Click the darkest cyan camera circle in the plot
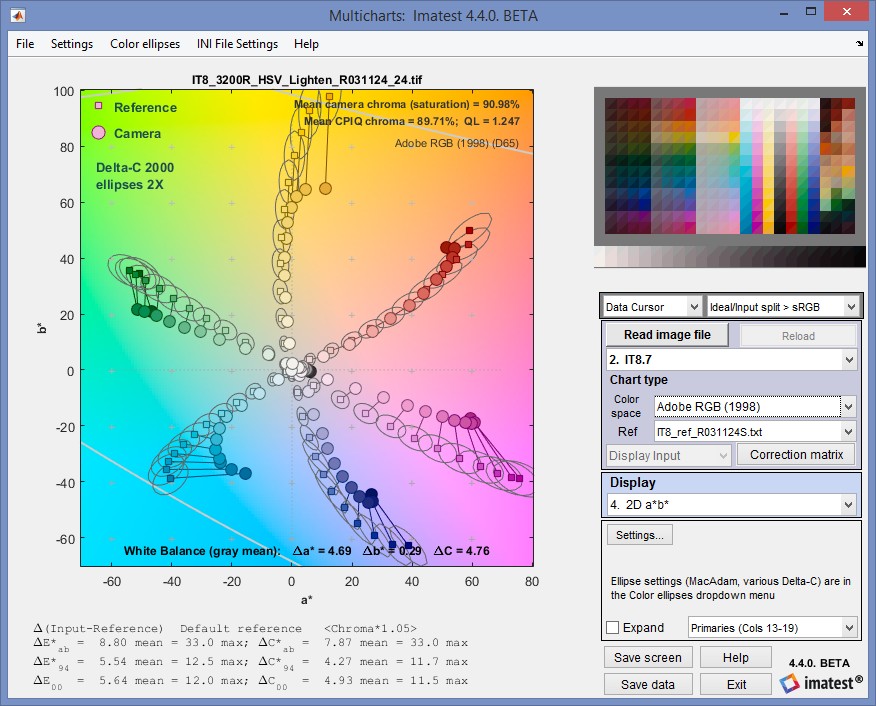This screenshot has height=706, width=876. click(245, 474)
